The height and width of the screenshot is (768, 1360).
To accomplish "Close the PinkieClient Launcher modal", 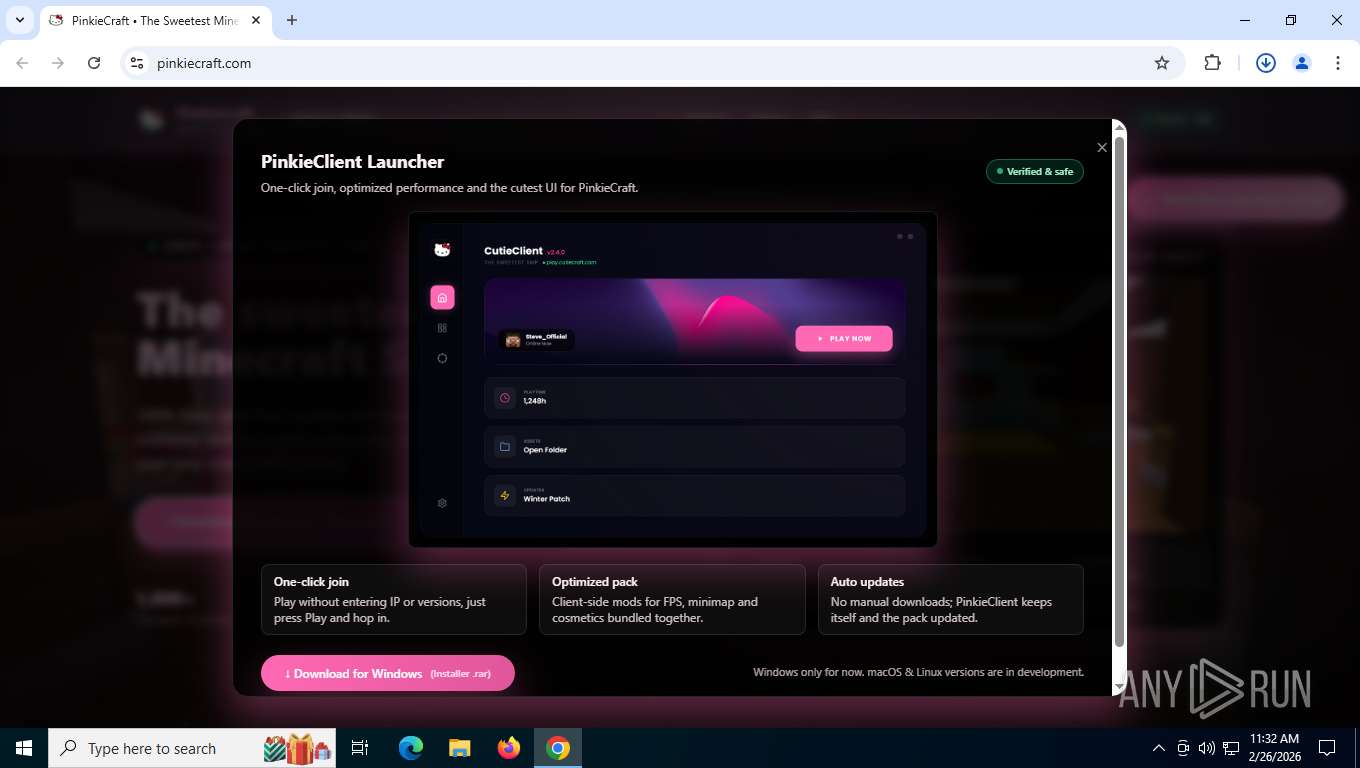I will click(x=1102, y=148).
